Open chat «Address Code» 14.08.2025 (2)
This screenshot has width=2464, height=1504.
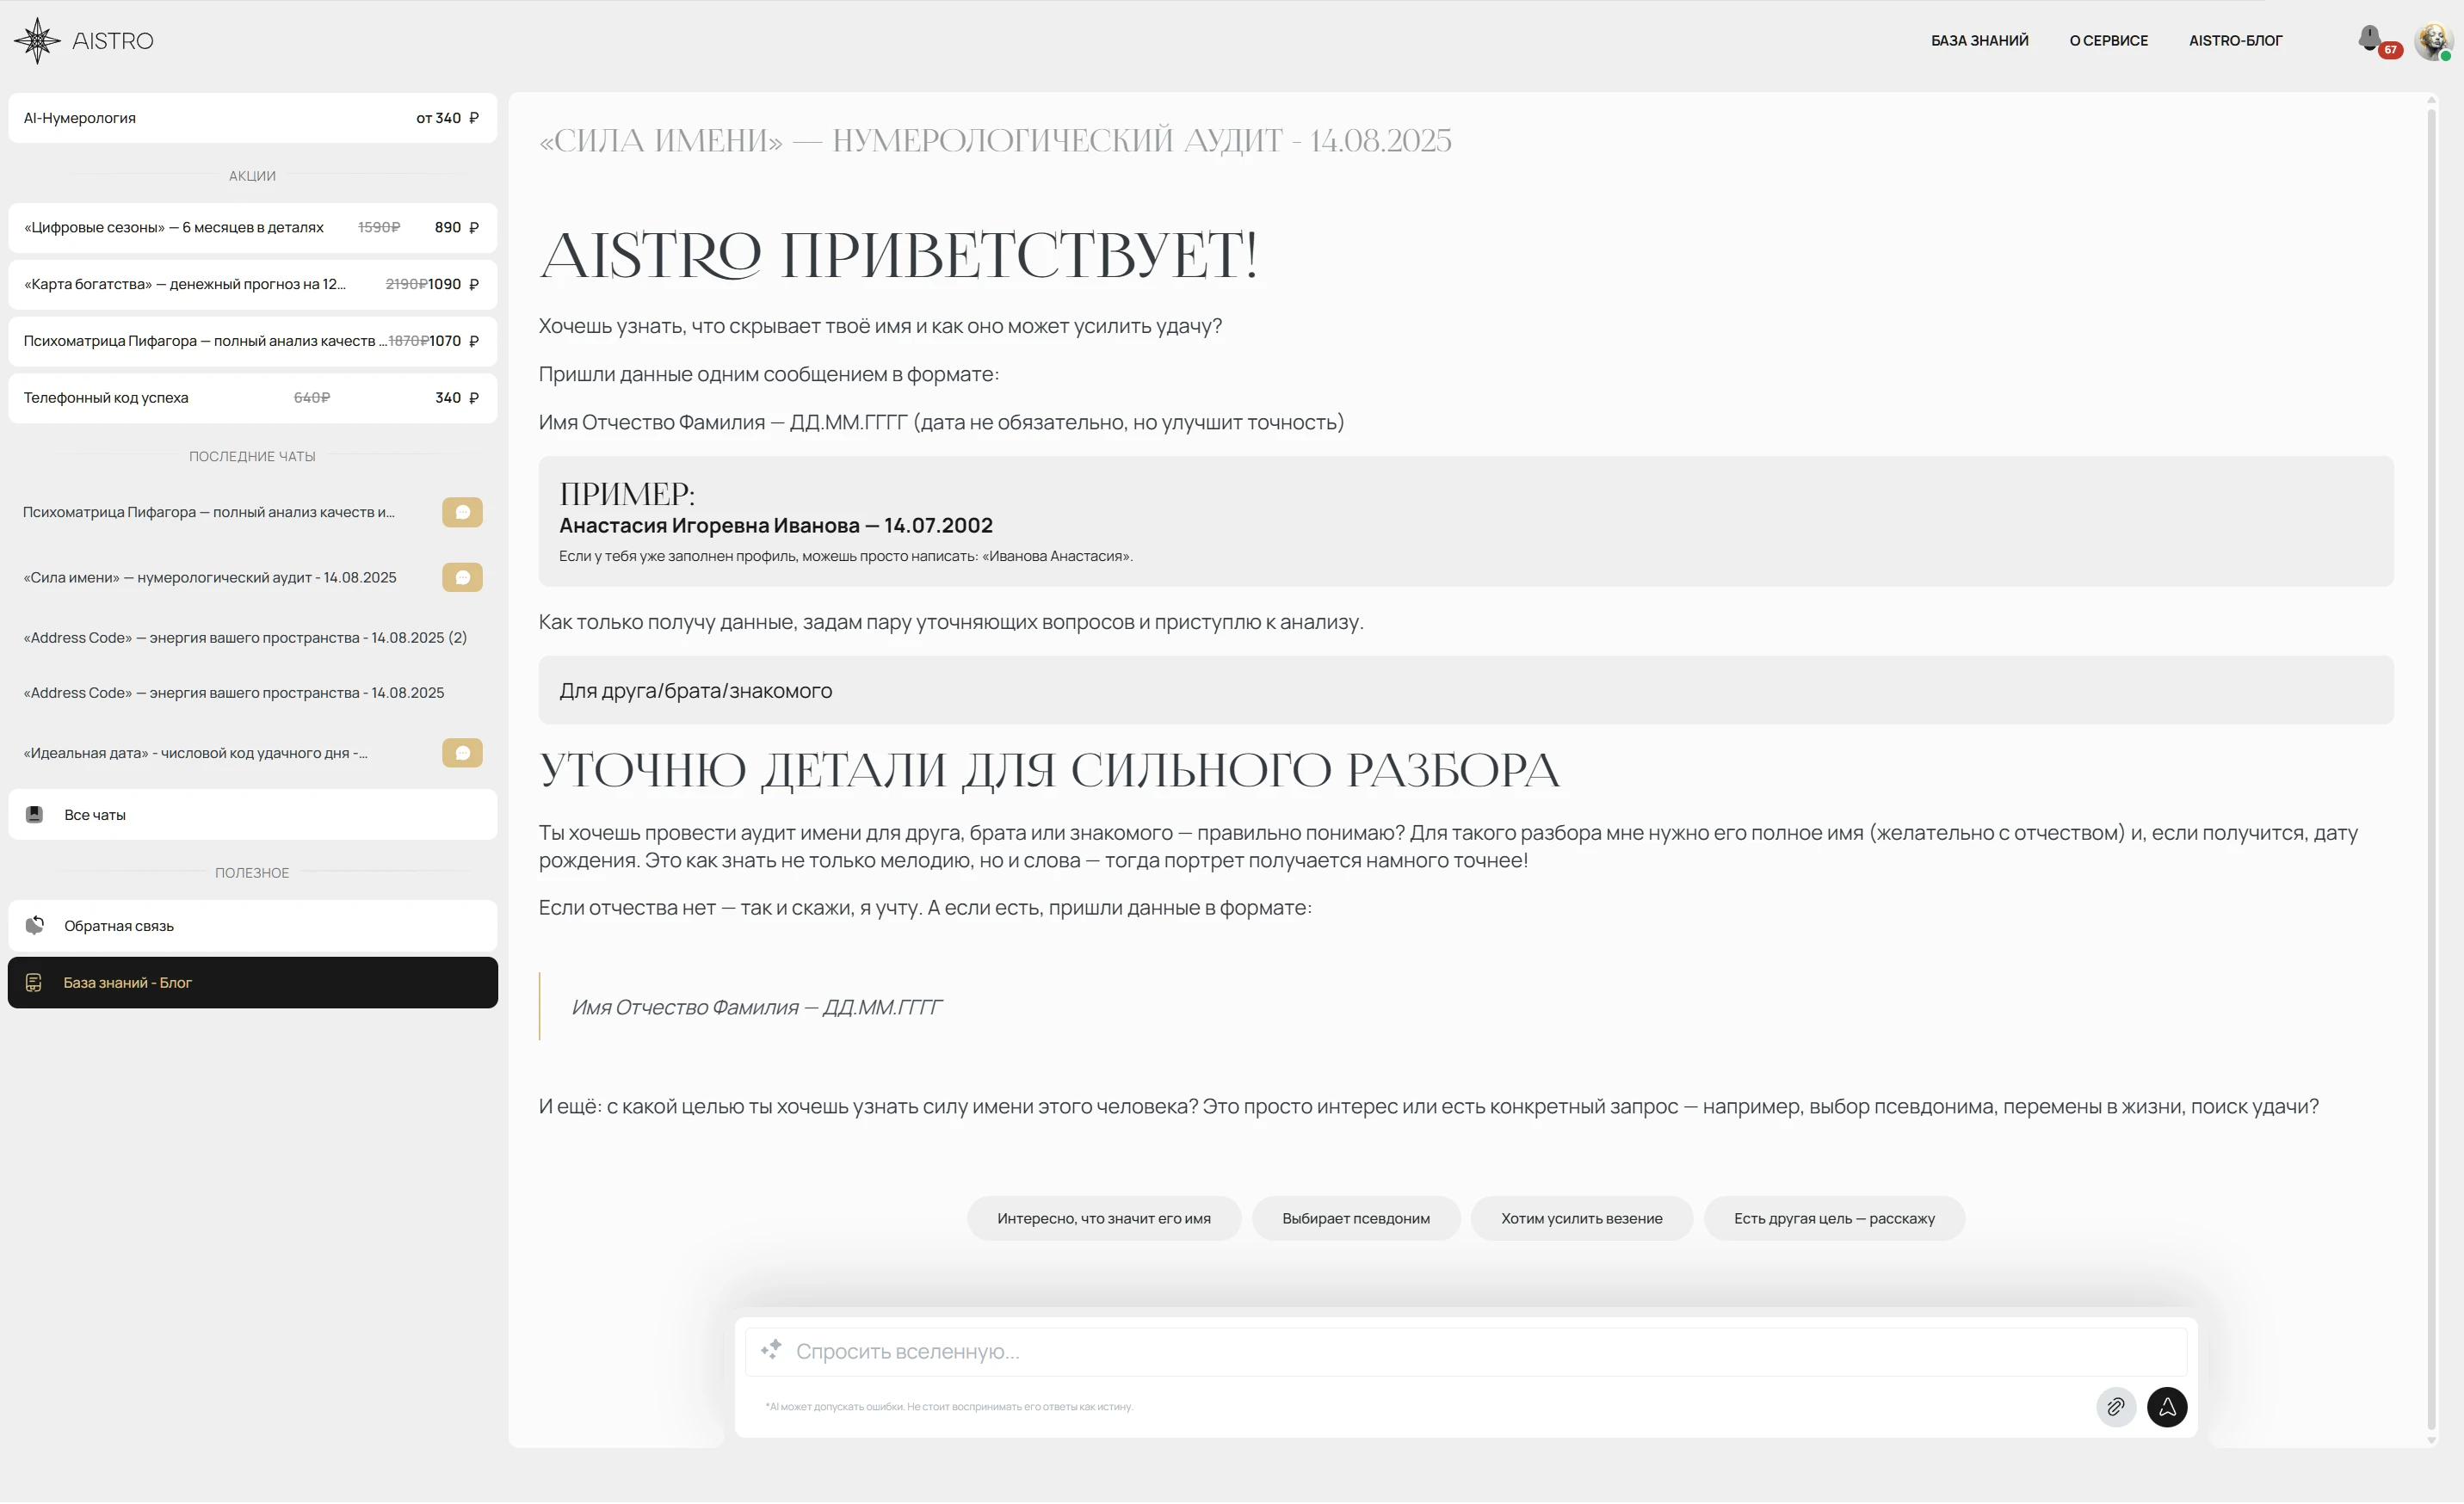pos(245,638)
